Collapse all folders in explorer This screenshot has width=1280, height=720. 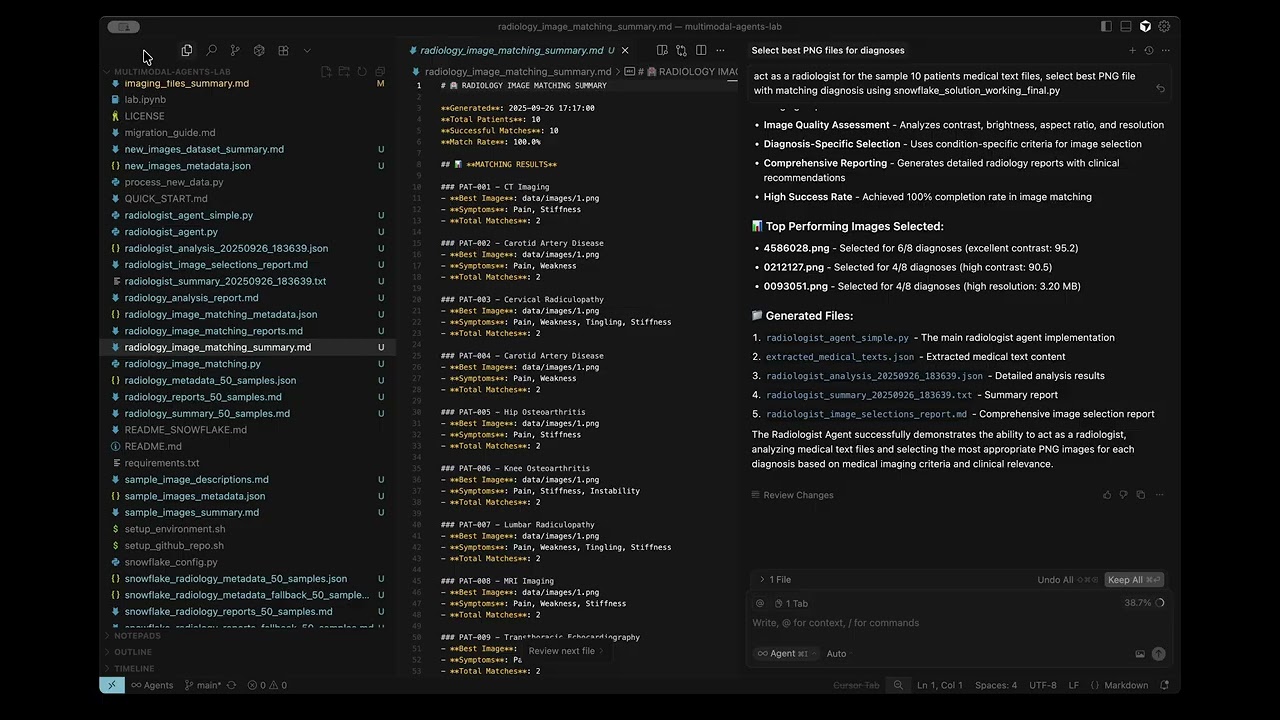tap(380, 72)
